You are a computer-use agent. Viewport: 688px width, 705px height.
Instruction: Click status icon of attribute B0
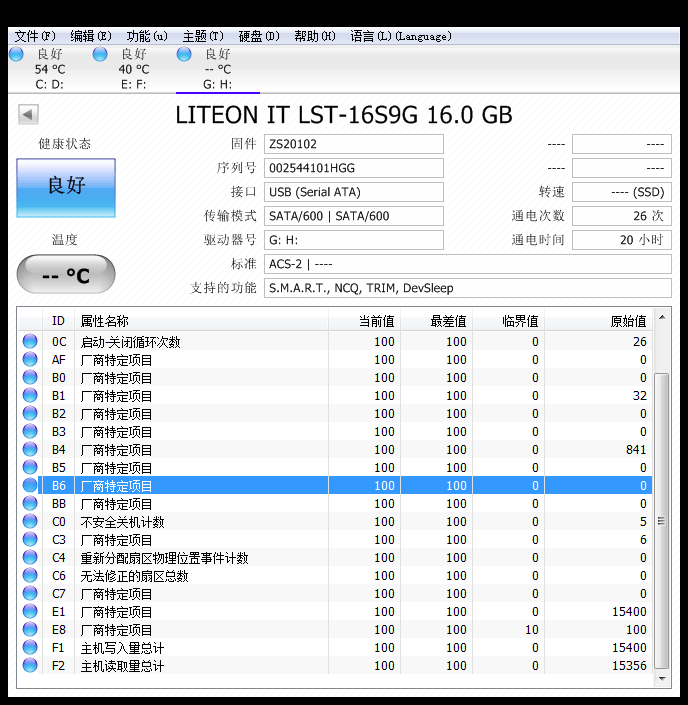point(30,377)
